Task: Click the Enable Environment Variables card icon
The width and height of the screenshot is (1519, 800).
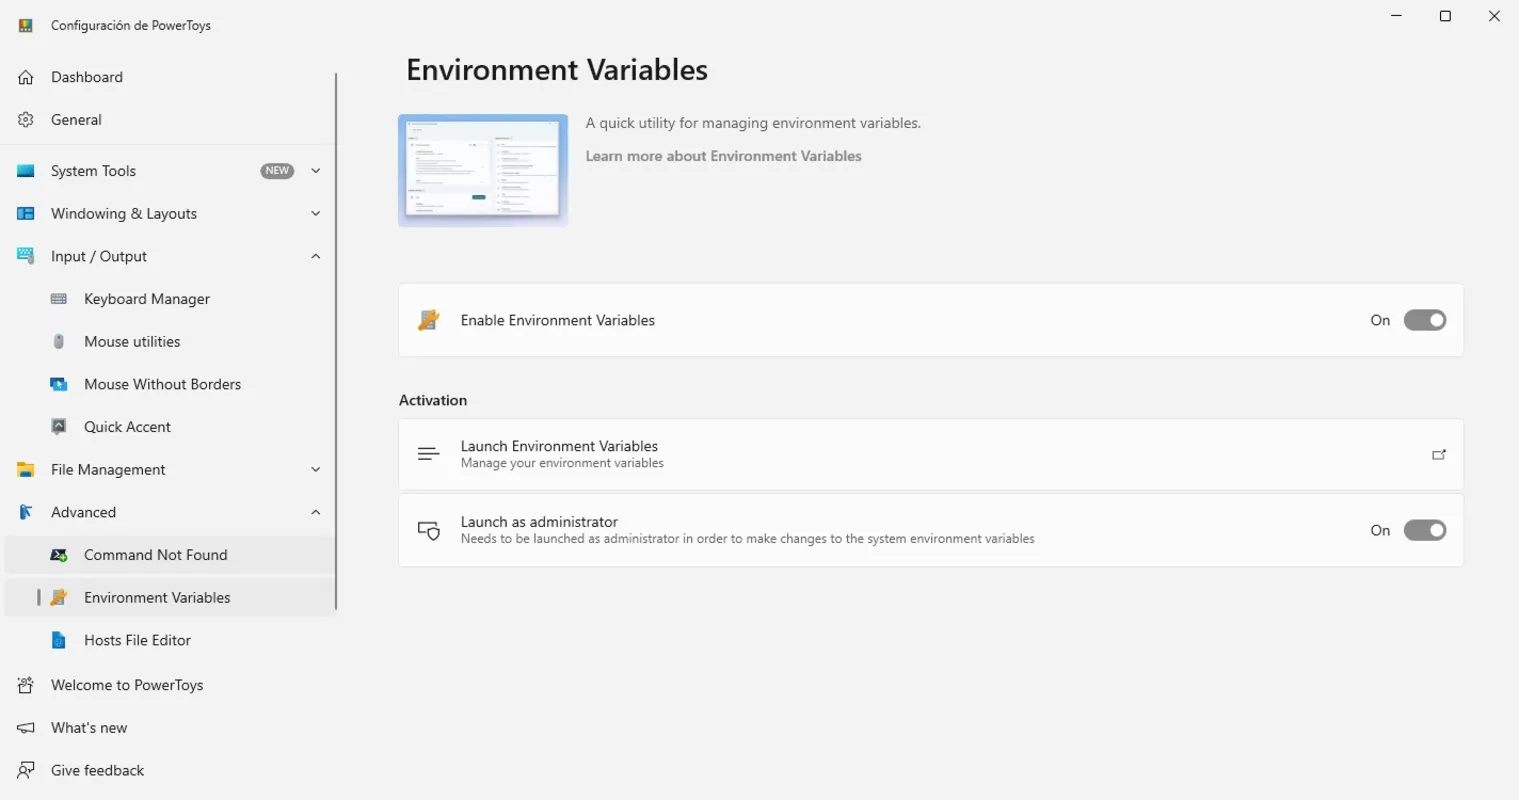Action: tap(429, 320)
